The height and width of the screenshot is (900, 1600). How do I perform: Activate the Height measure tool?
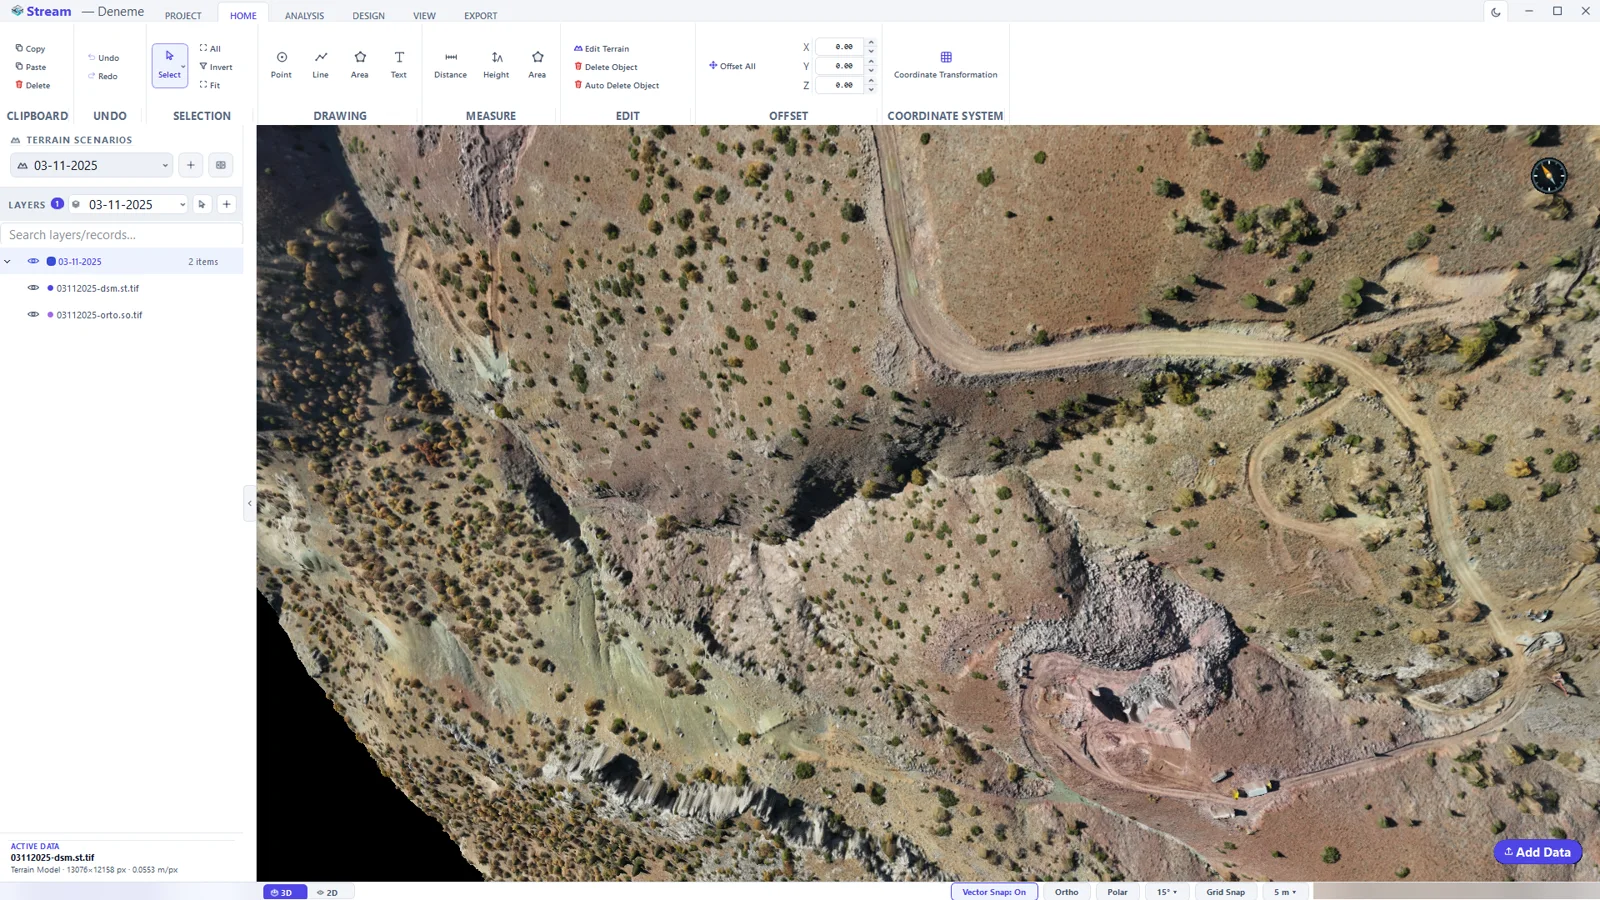(x=496, y=65)
